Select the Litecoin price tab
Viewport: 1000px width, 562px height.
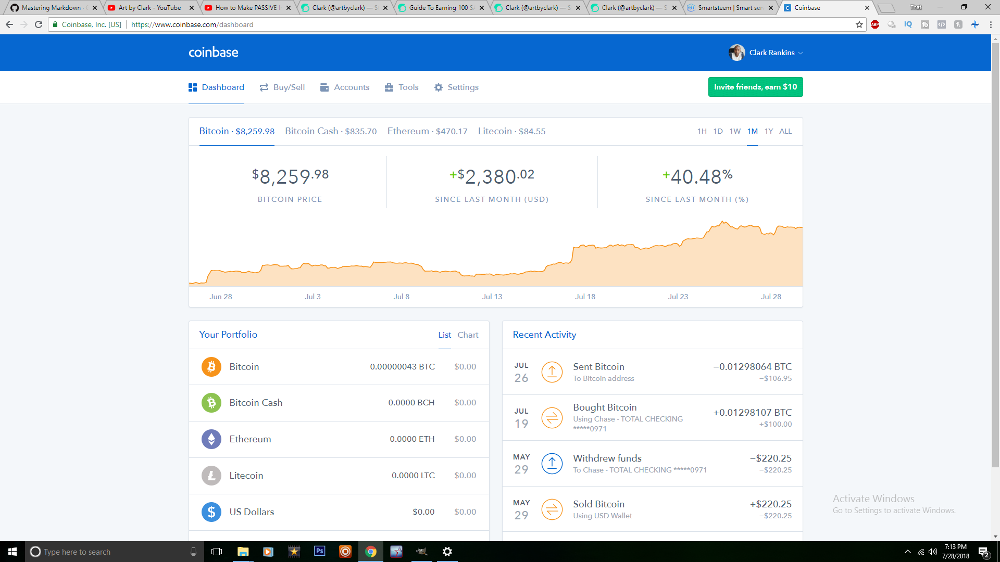click(511, 131)
